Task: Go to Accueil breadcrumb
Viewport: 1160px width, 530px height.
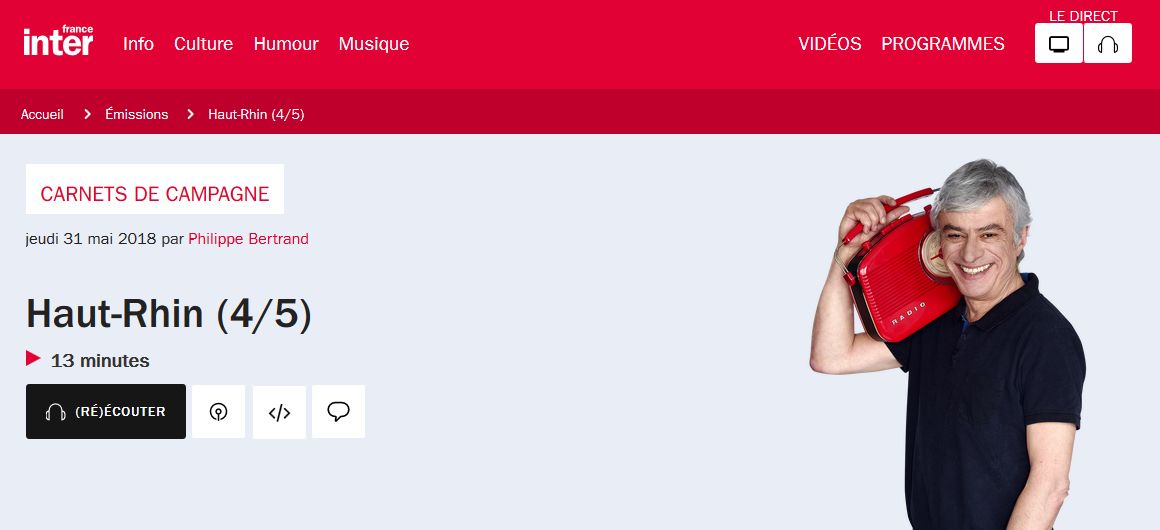Action: click(x=42, y=114)
